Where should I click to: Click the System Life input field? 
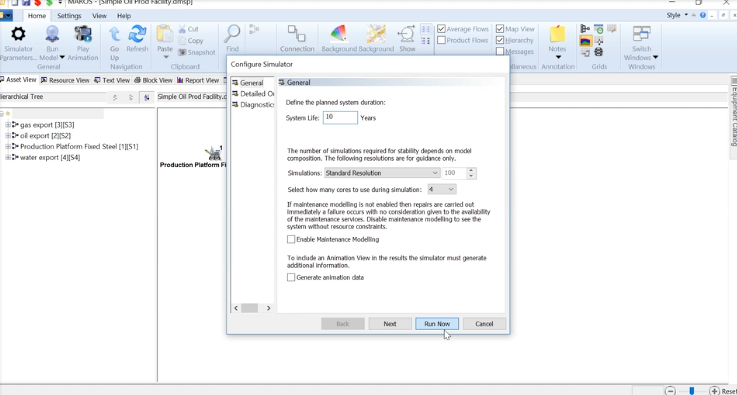(340, 118)
